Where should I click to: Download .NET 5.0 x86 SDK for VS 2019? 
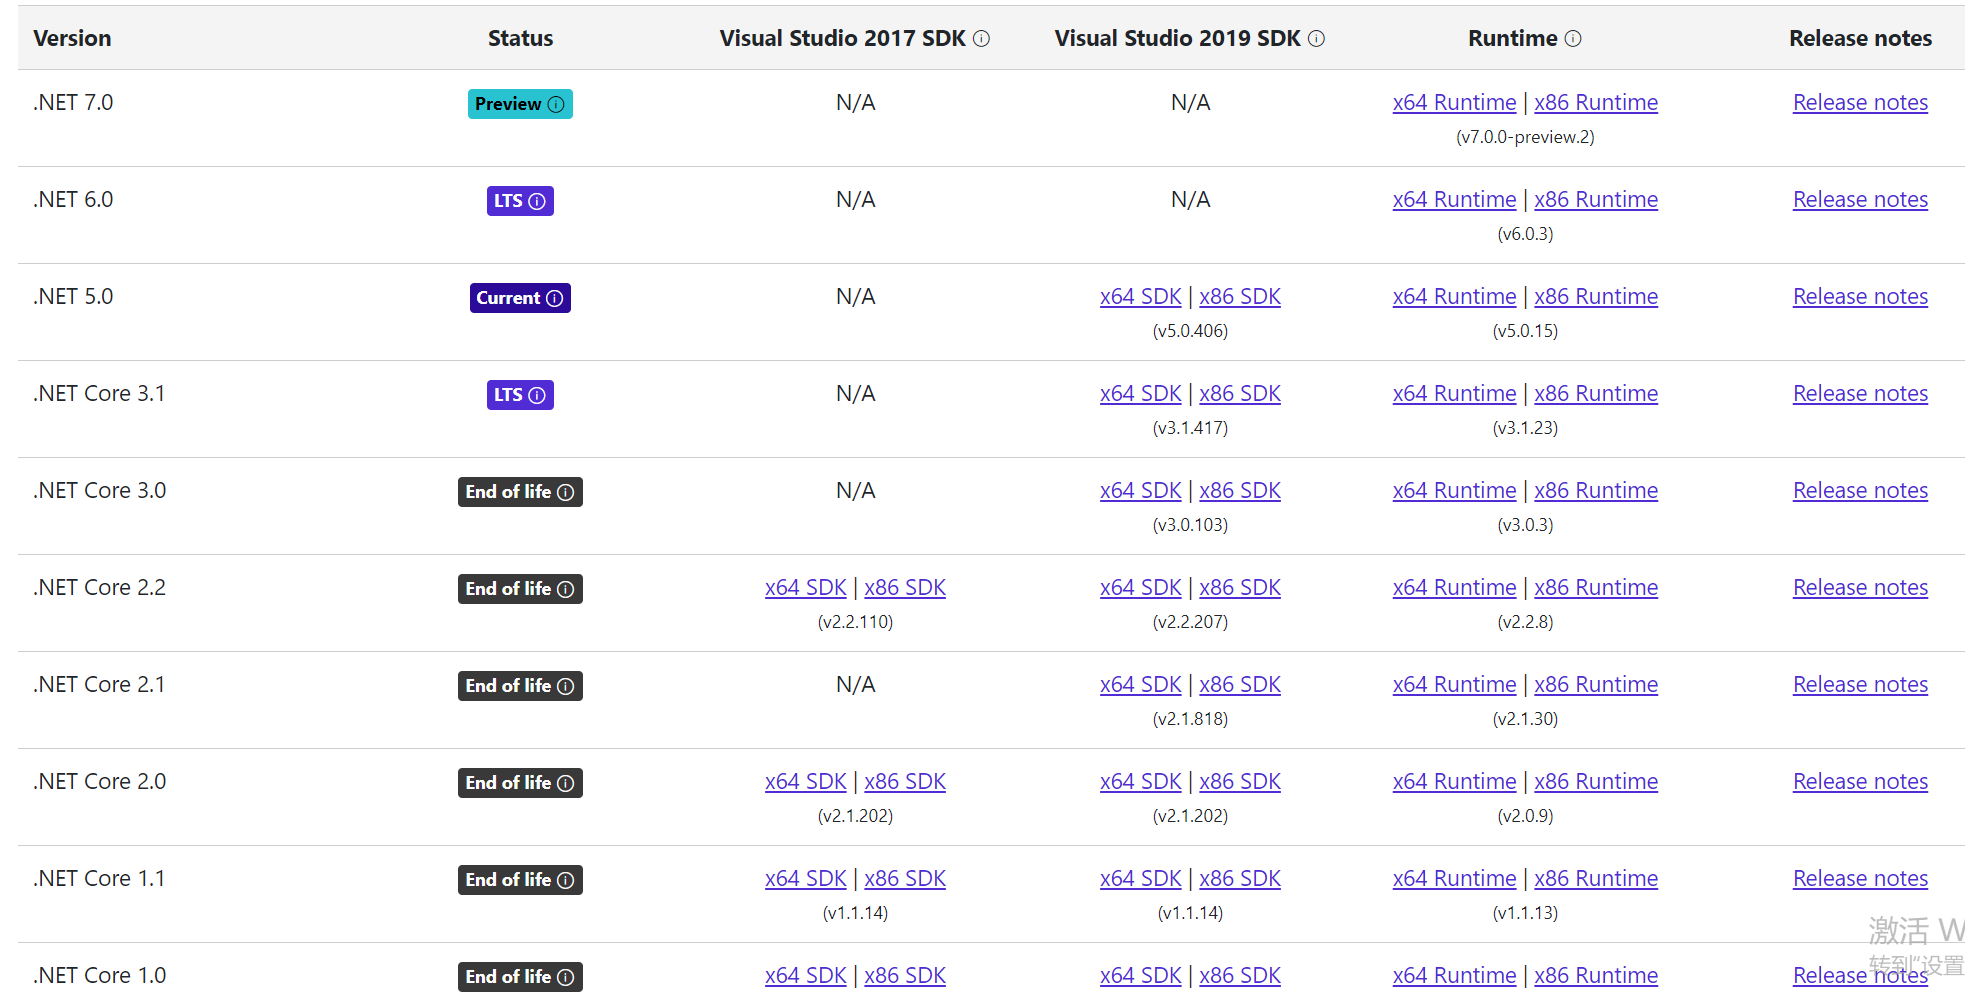pyautogui.click(x=1240, y=296)
